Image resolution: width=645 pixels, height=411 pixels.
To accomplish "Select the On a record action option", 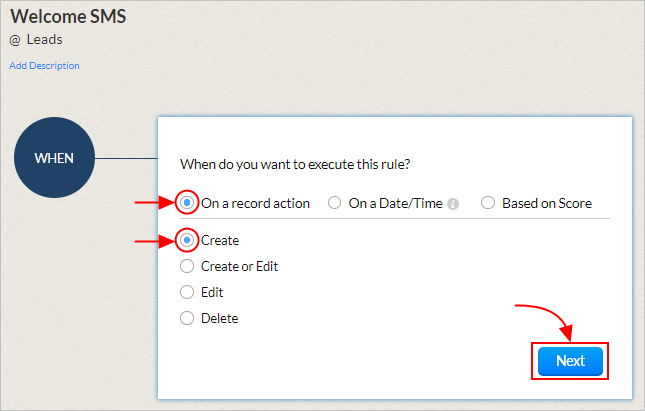I will click(187, 202).
